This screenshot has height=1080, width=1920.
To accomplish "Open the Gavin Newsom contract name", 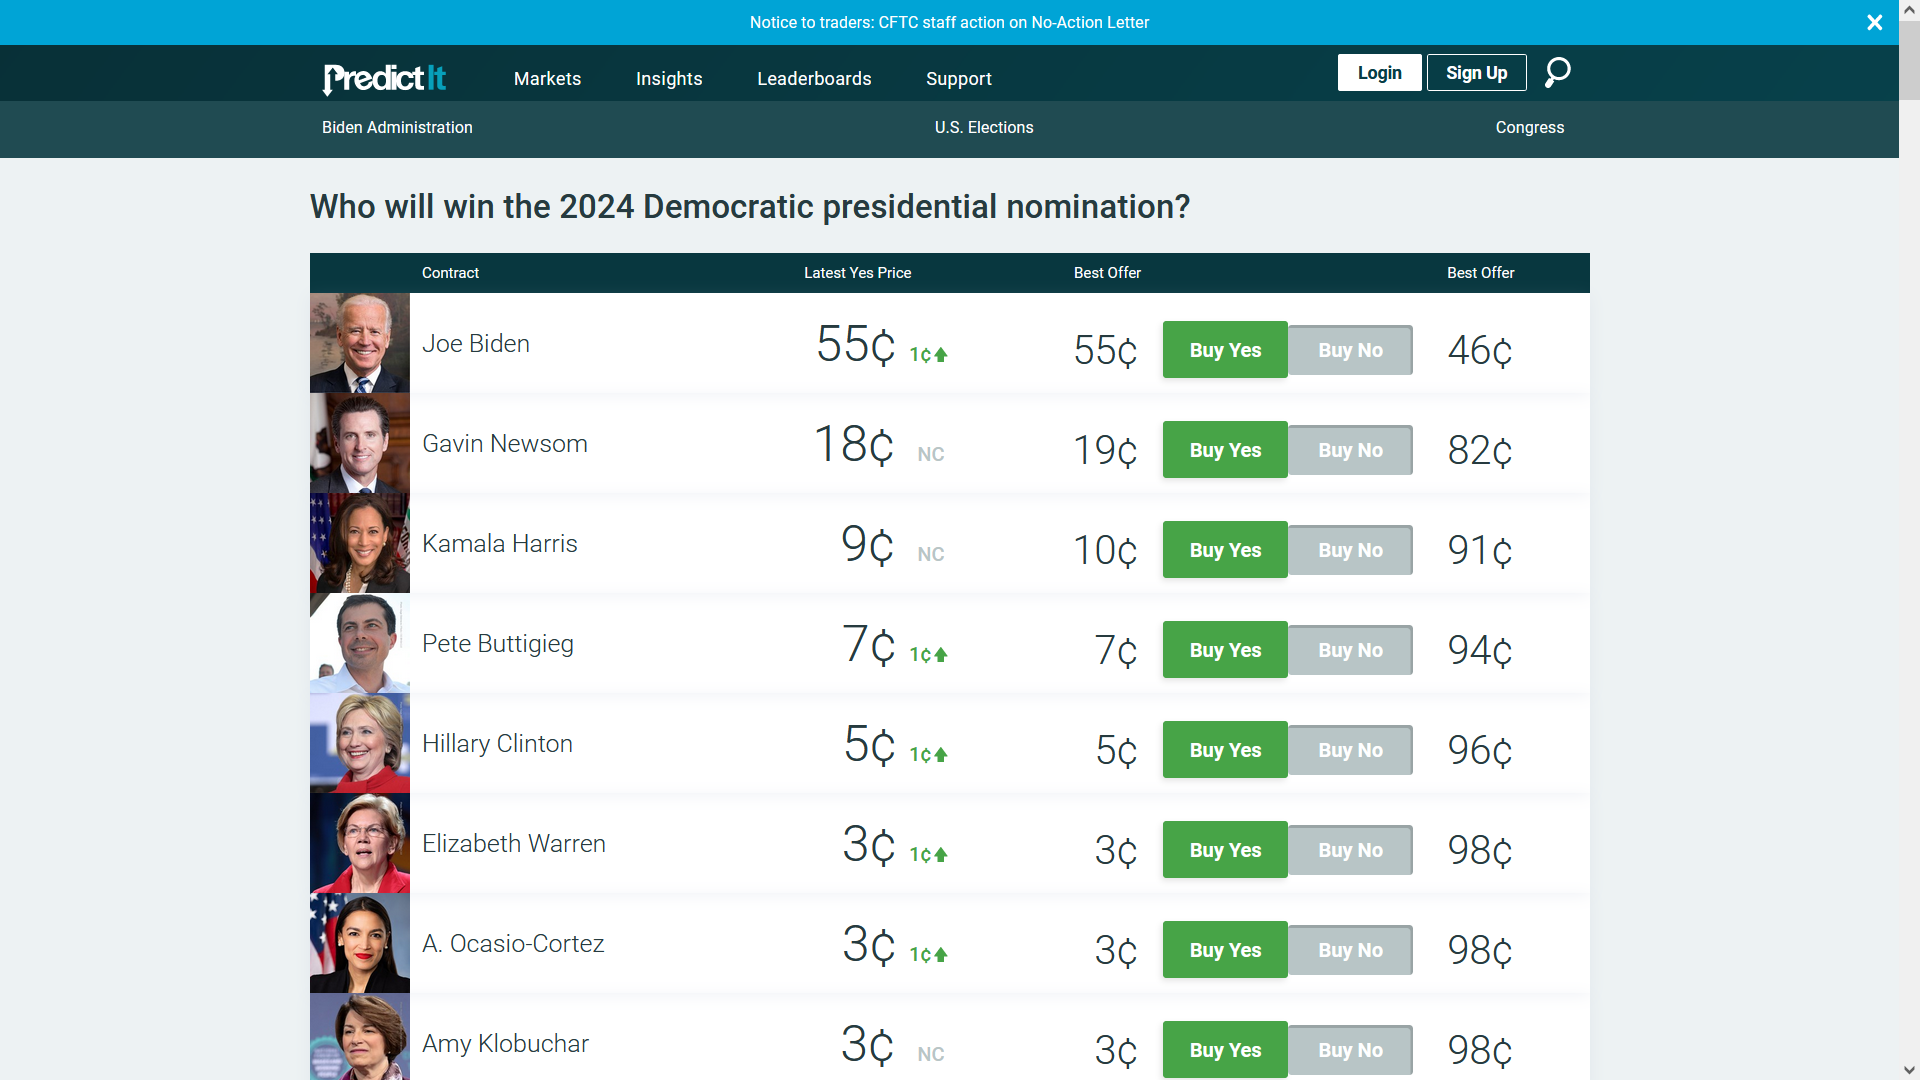I will coord(505,443).
